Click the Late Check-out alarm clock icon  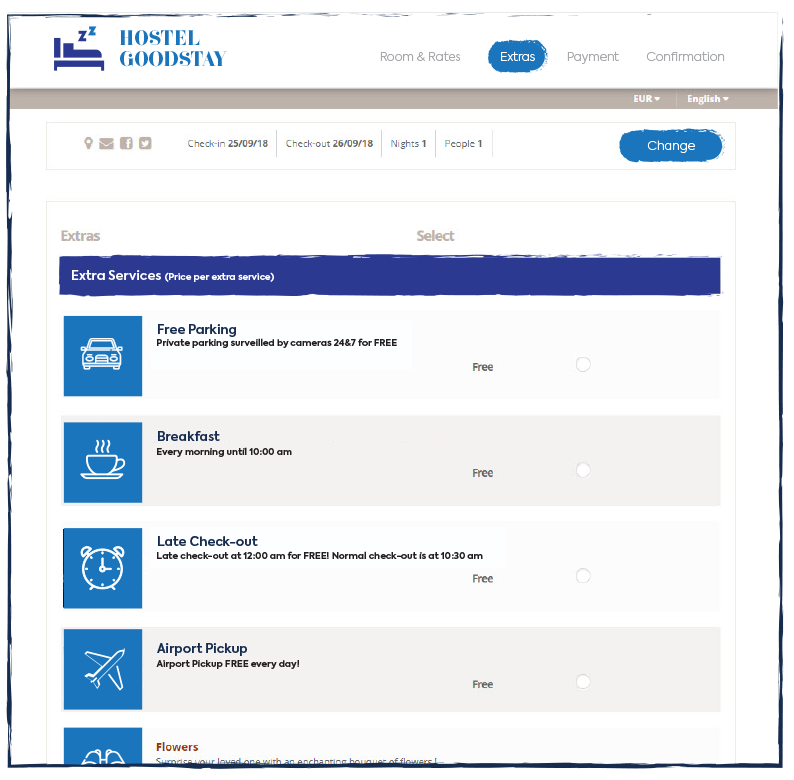[103, 568]
